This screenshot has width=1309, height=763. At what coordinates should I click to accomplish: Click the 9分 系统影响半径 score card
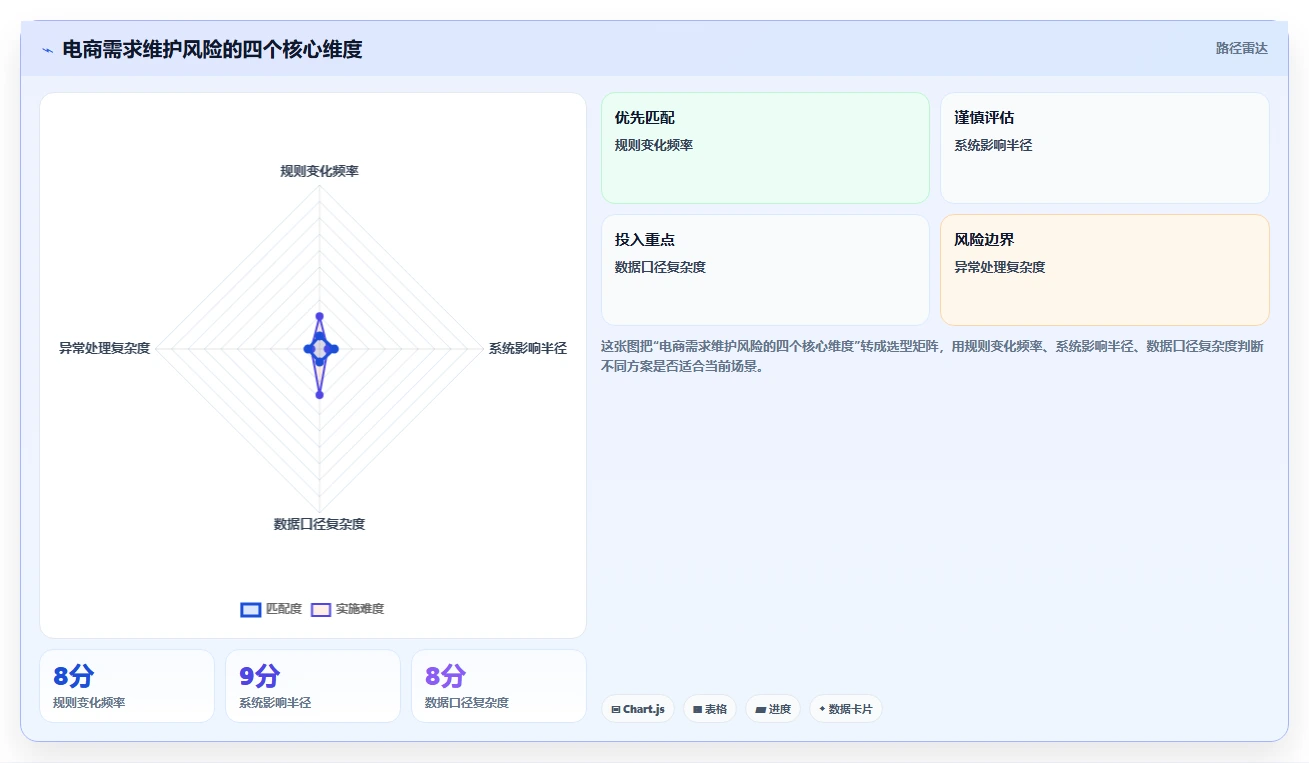tap(313, 686)
